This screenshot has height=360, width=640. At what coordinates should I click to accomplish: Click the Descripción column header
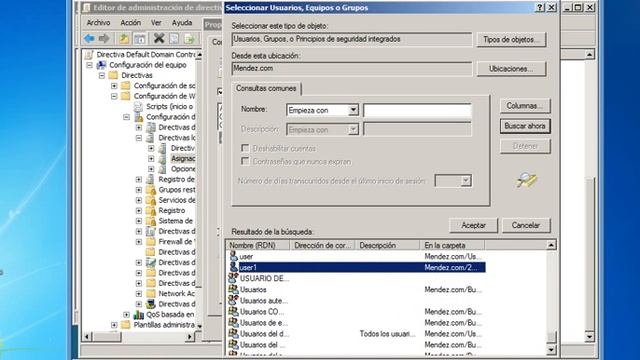pyautogui.click(x=387, y=245)
